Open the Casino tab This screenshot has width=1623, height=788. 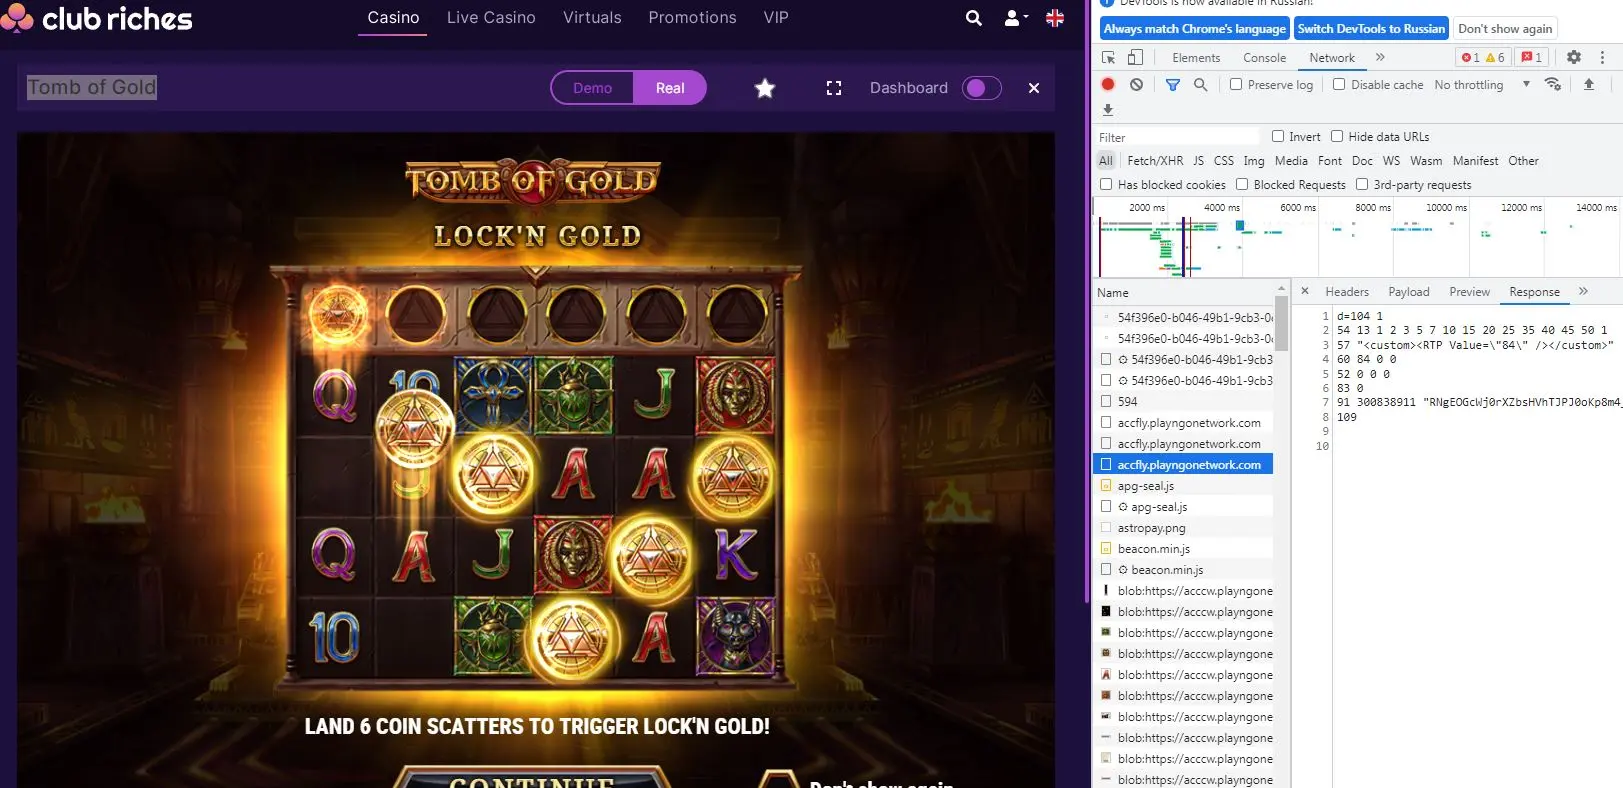tap(393, 18)
